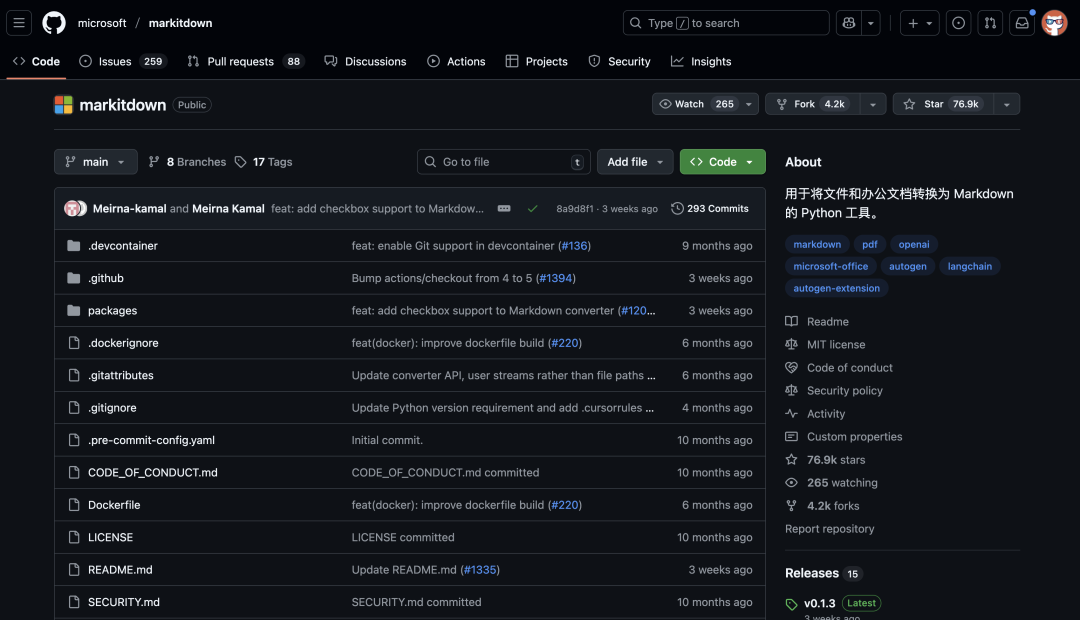Viewport: 1080px width, 620px height.
Task: Open the create new plus dropdown
Action: (920, 23)
